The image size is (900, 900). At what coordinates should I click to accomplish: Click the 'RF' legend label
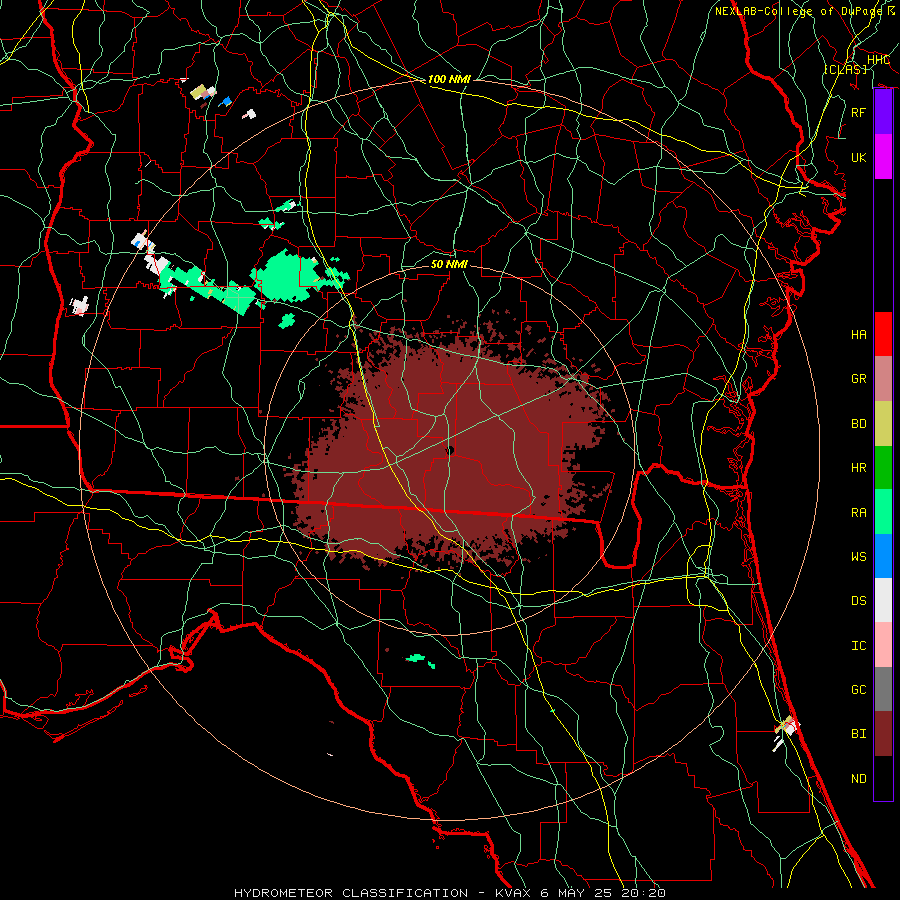[859, 112]
